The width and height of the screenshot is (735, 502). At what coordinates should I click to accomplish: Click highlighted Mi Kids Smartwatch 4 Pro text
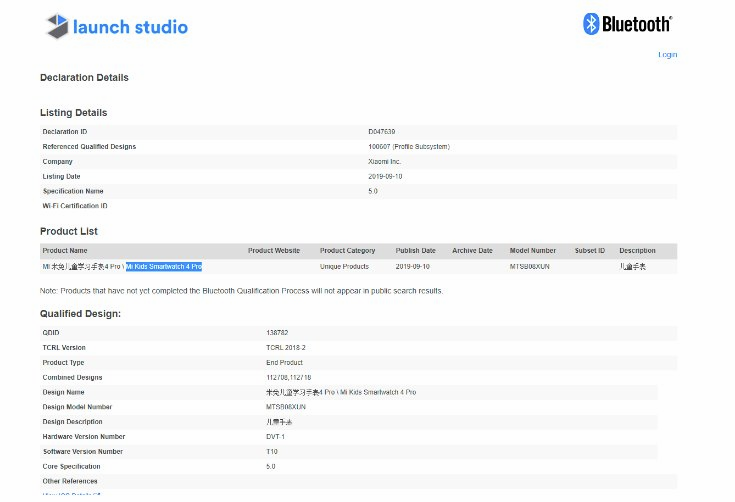[x=164, y=267]
